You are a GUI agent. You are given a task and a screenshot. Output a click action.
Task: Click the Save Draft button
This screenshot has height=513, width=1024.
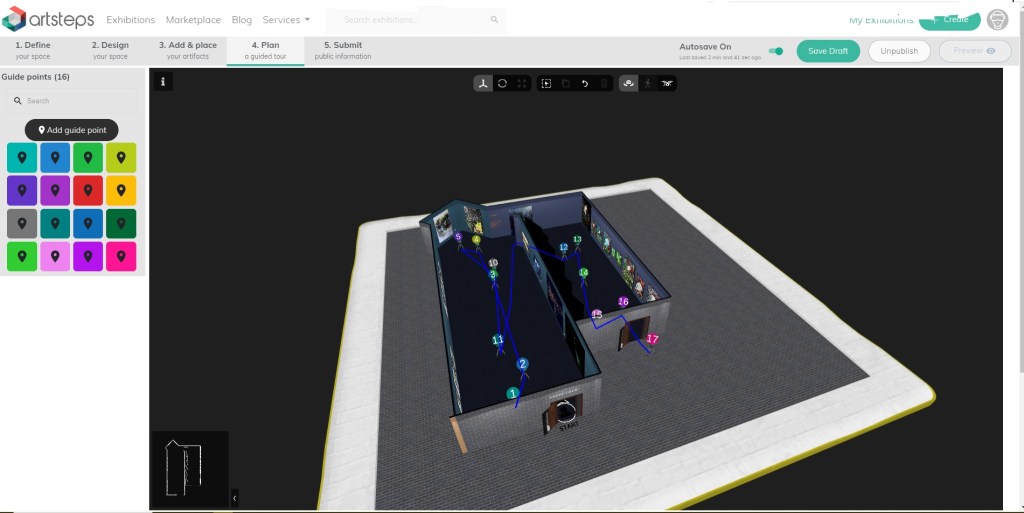828,51
